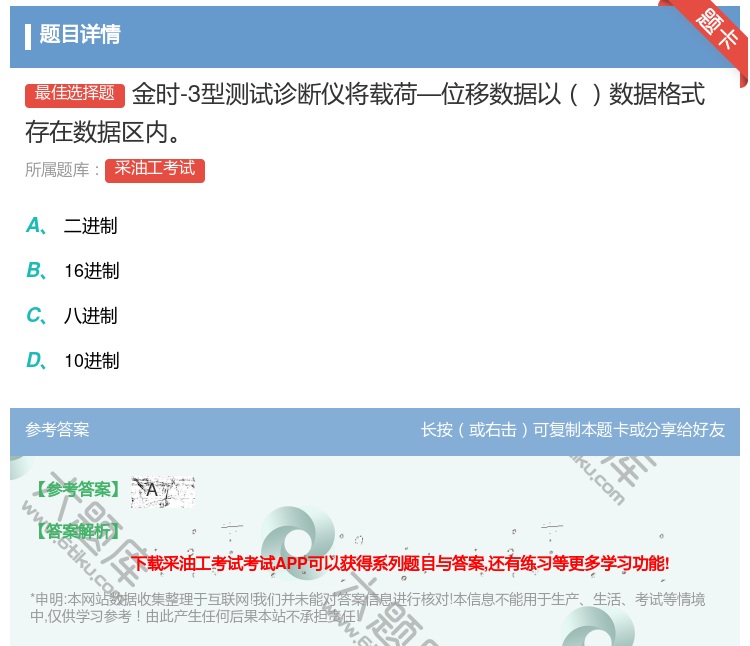Click the 申明 disclaimer text
750x646 pixels.
pyautogui.click(x=367, y=607)
